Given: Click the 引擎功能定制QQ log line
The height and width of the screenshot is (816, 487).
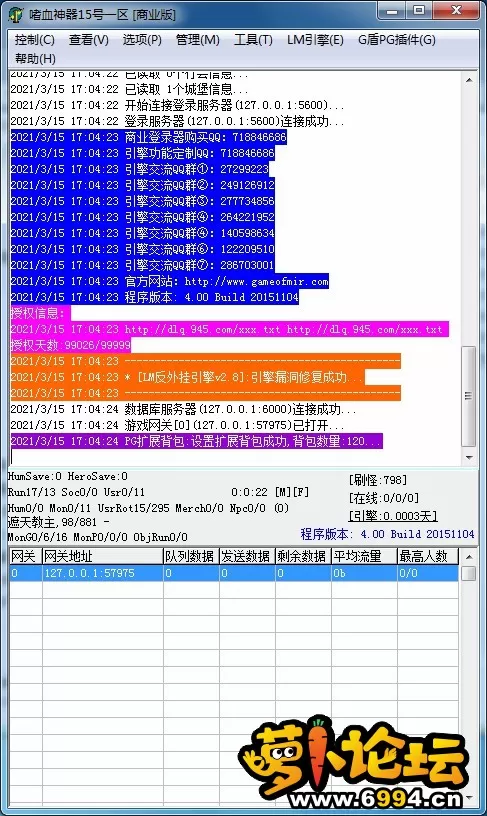Looking at the screenshot, I should click(x=143, y=154).
